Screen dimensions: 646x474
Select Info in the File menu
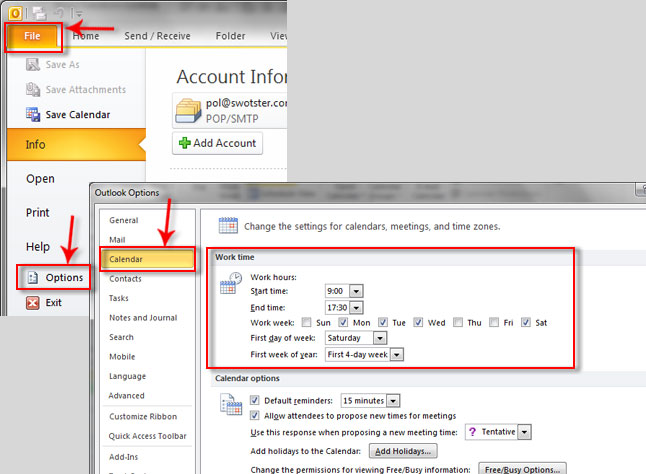click(x=76, y=145)
